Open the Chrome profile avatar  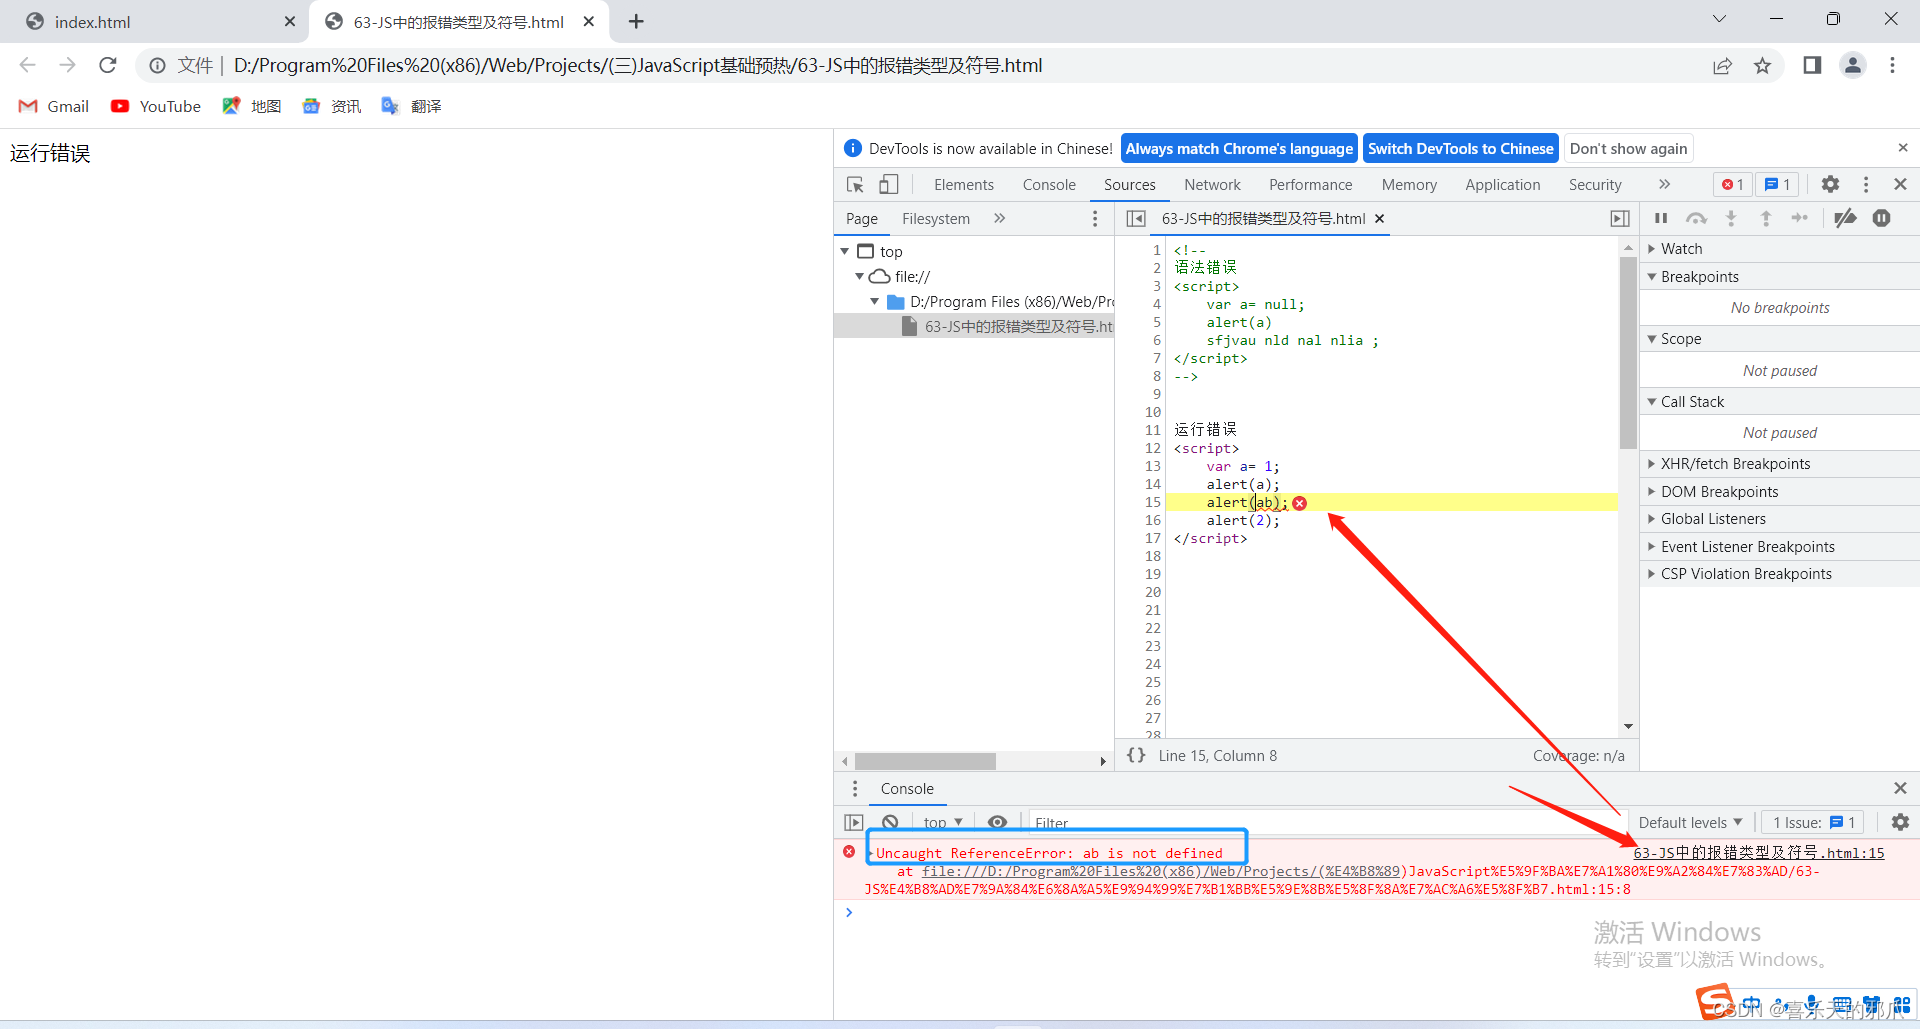coord(1853,65)
